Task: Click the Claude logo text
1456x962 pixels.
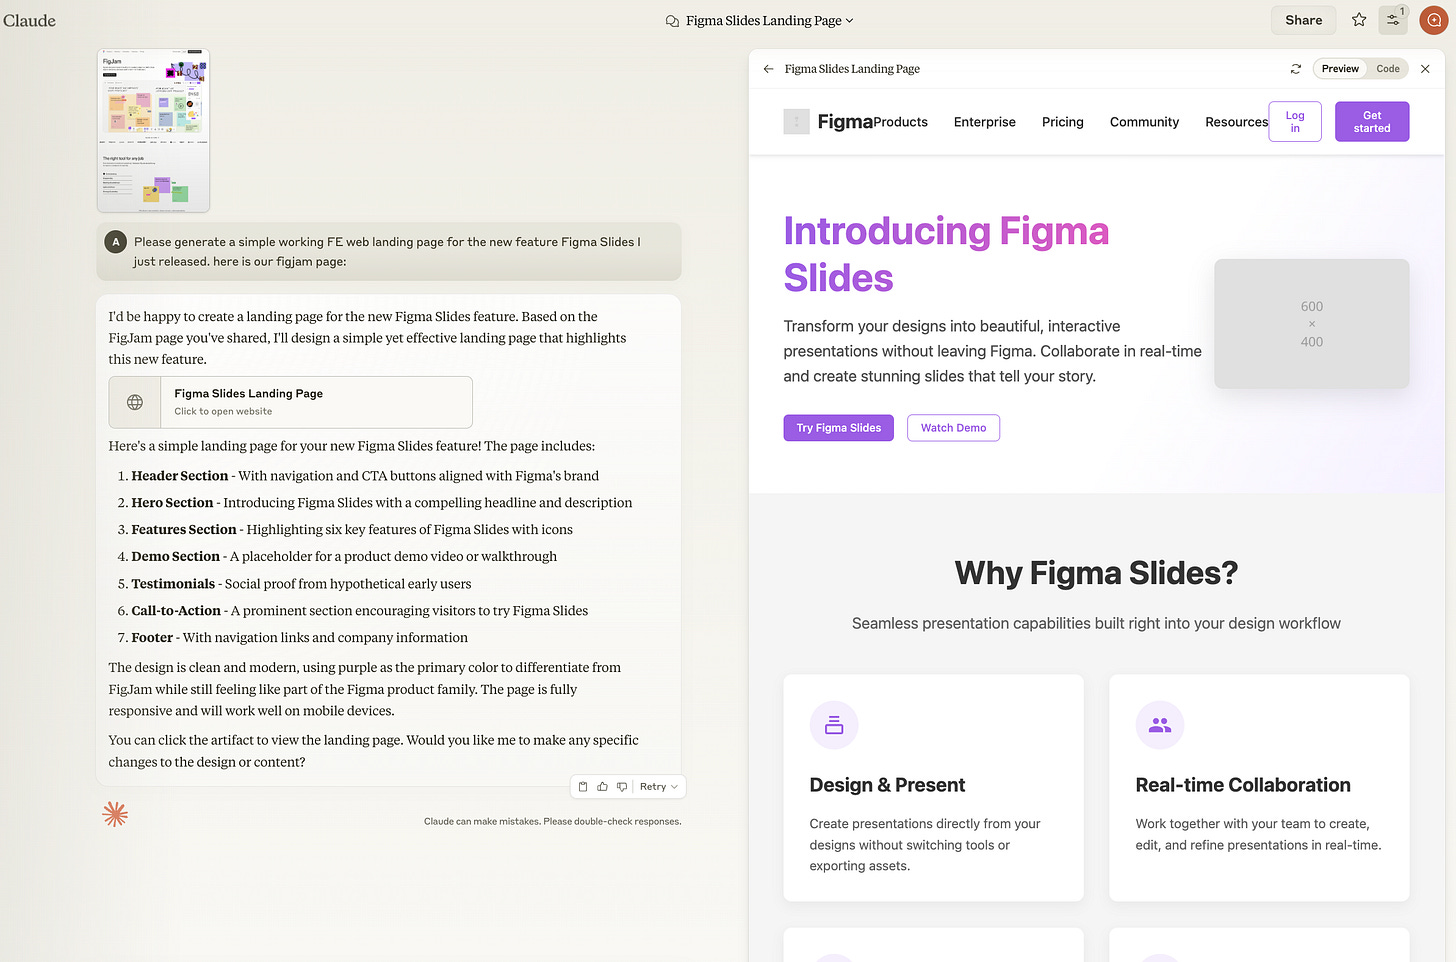Action: pos(29,20)
